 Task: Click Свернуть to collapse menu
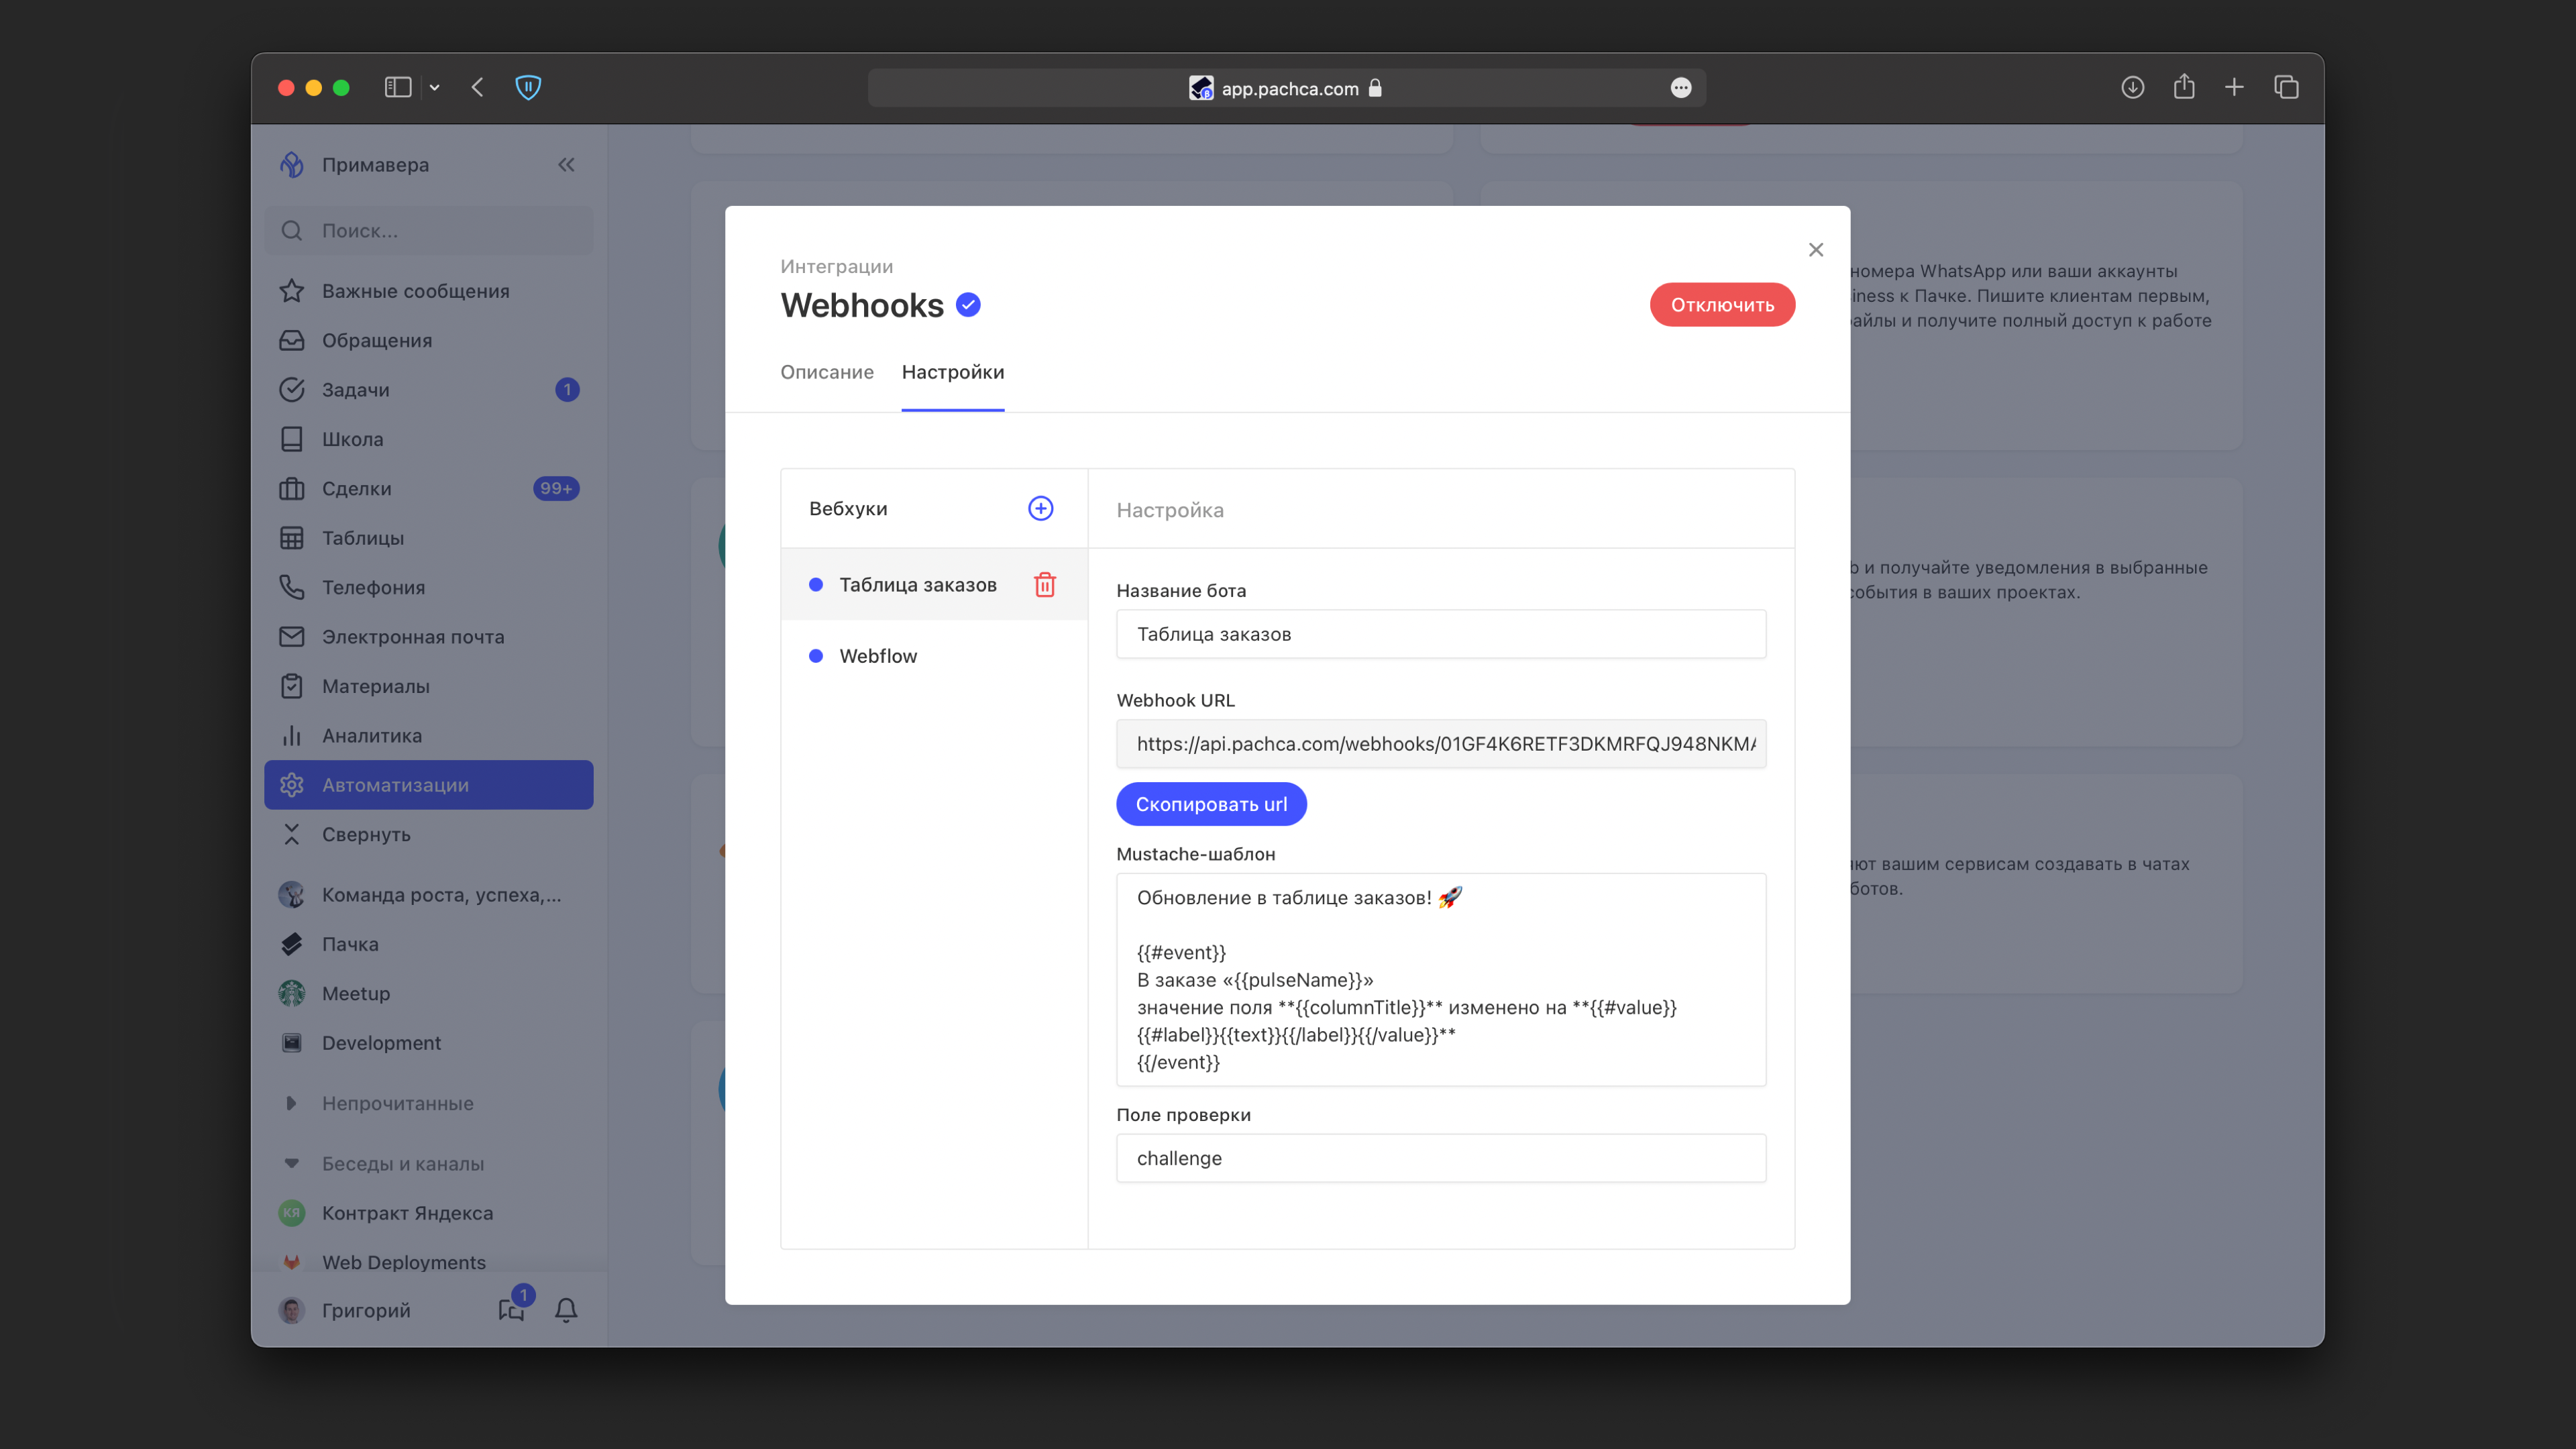click(428, 834)
